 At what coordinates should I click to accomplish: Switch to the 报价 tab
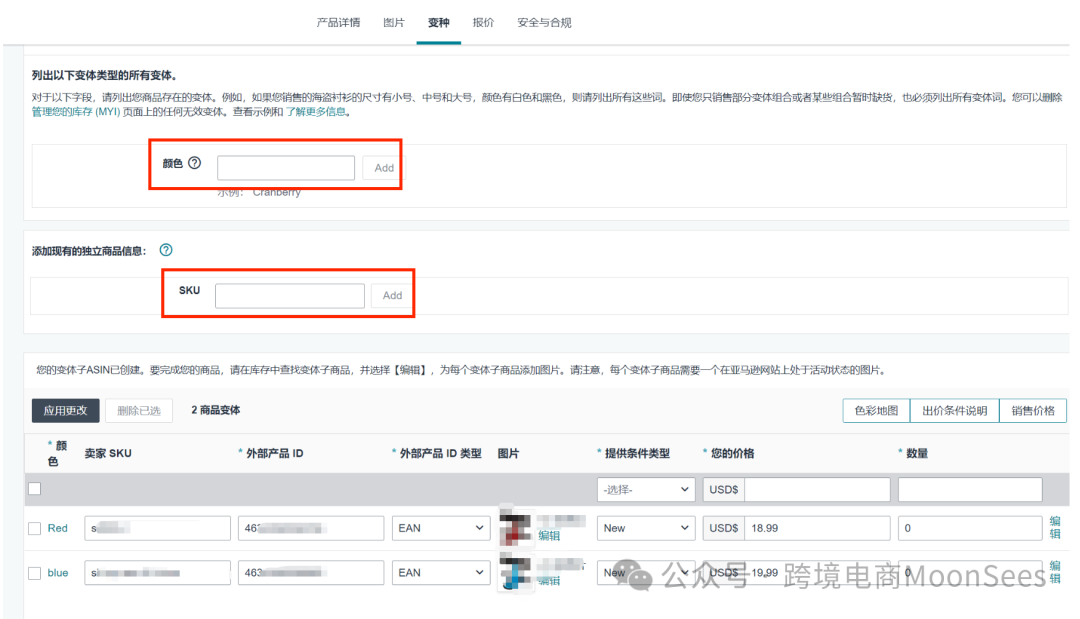(x=483, y=22)
